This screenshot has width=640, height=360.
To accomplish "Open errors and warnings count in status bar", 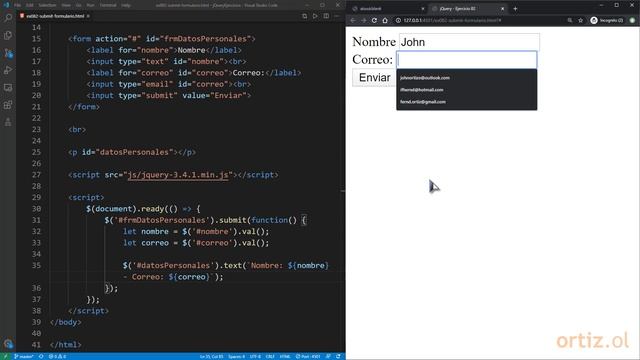I will point(57,356).
